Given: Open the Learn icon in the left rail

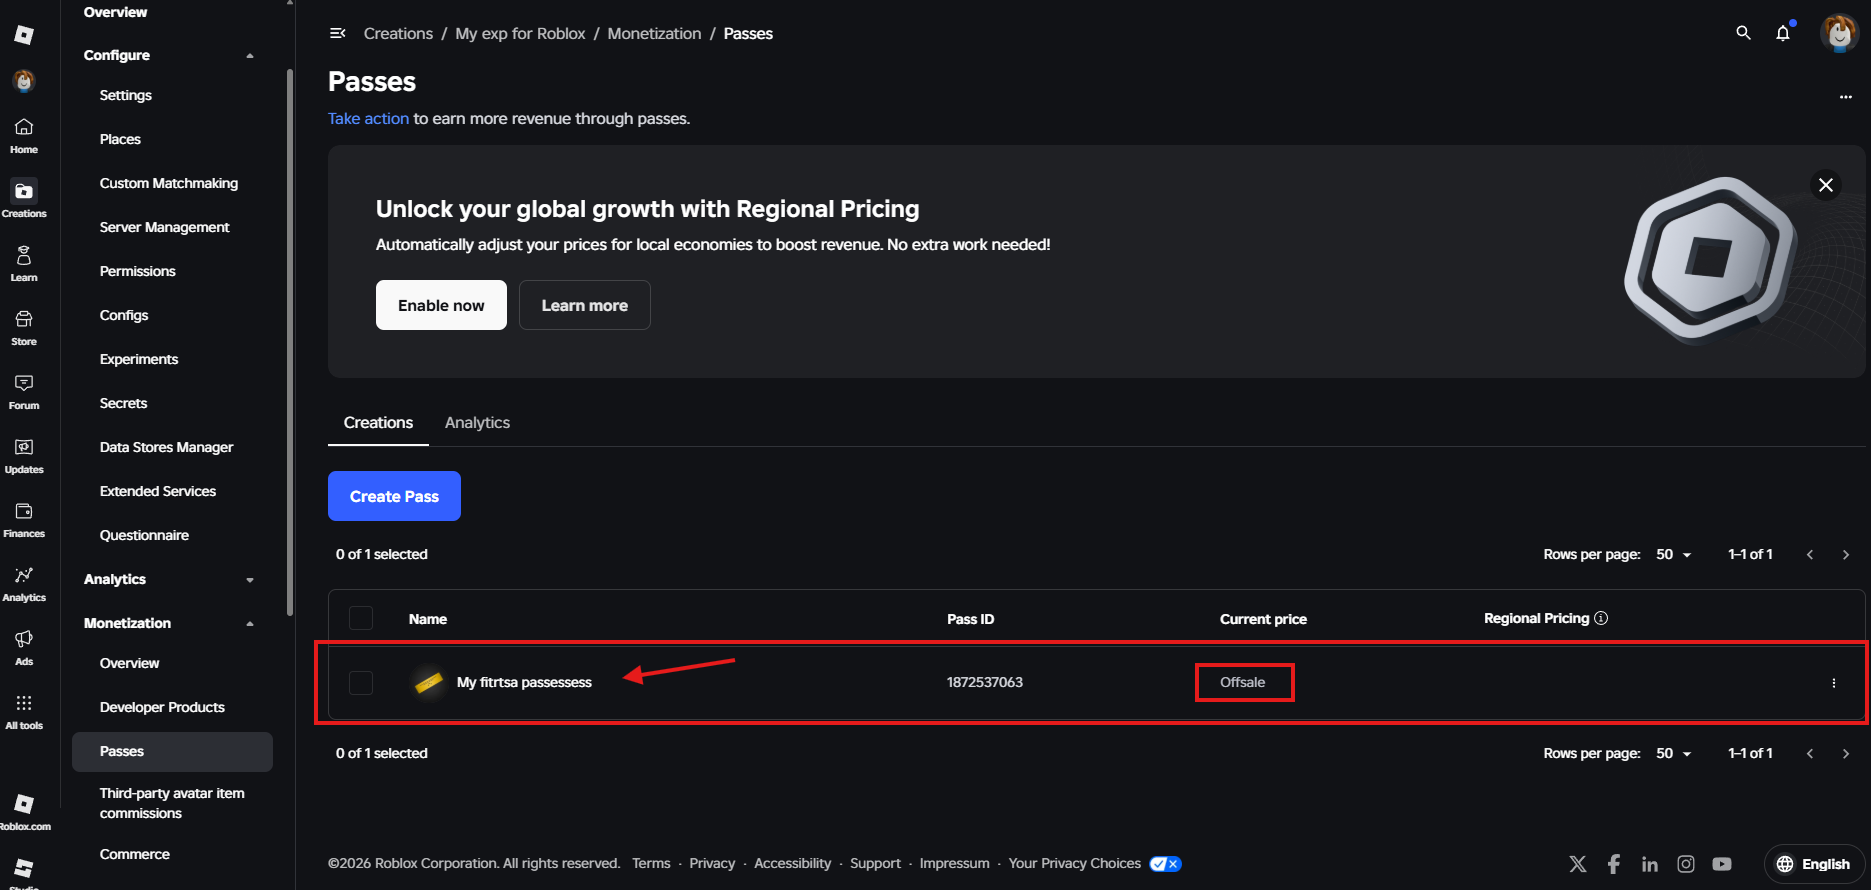Looking at the screenshot, I should point(24,263).
